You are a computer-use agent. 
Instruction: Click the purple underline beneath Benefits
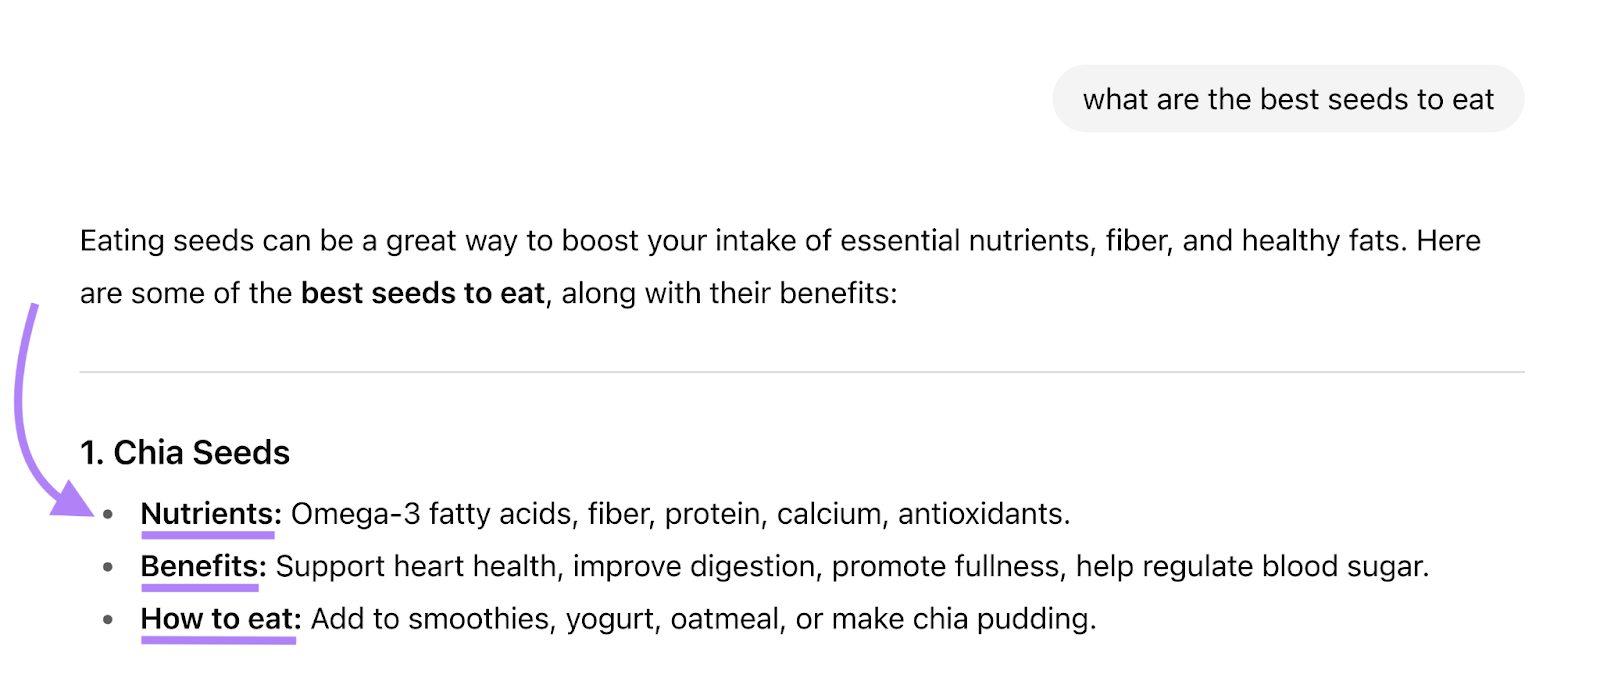(200, 588)
